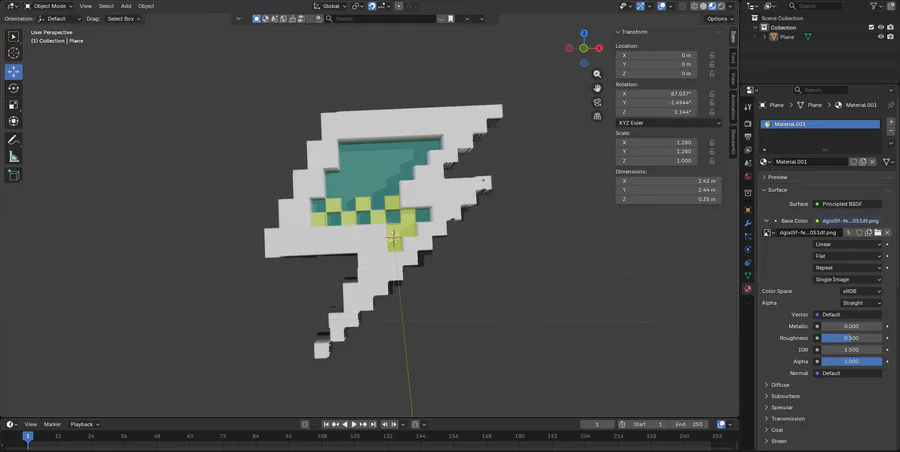Adjust the Roughness slider
Image resolution: width=900 pixels, height=452 pixels.
pos(851,338)
